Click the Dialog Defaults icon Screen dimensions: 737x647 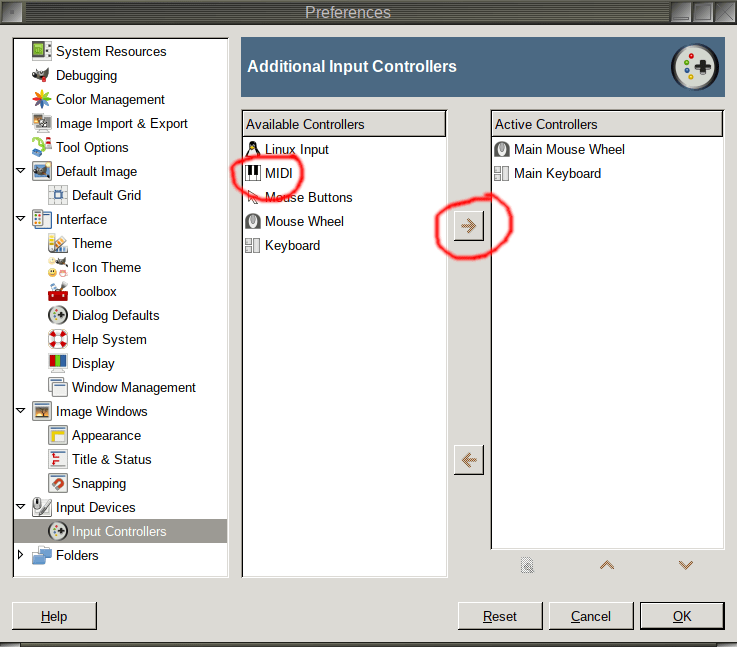tap(57, 315)
